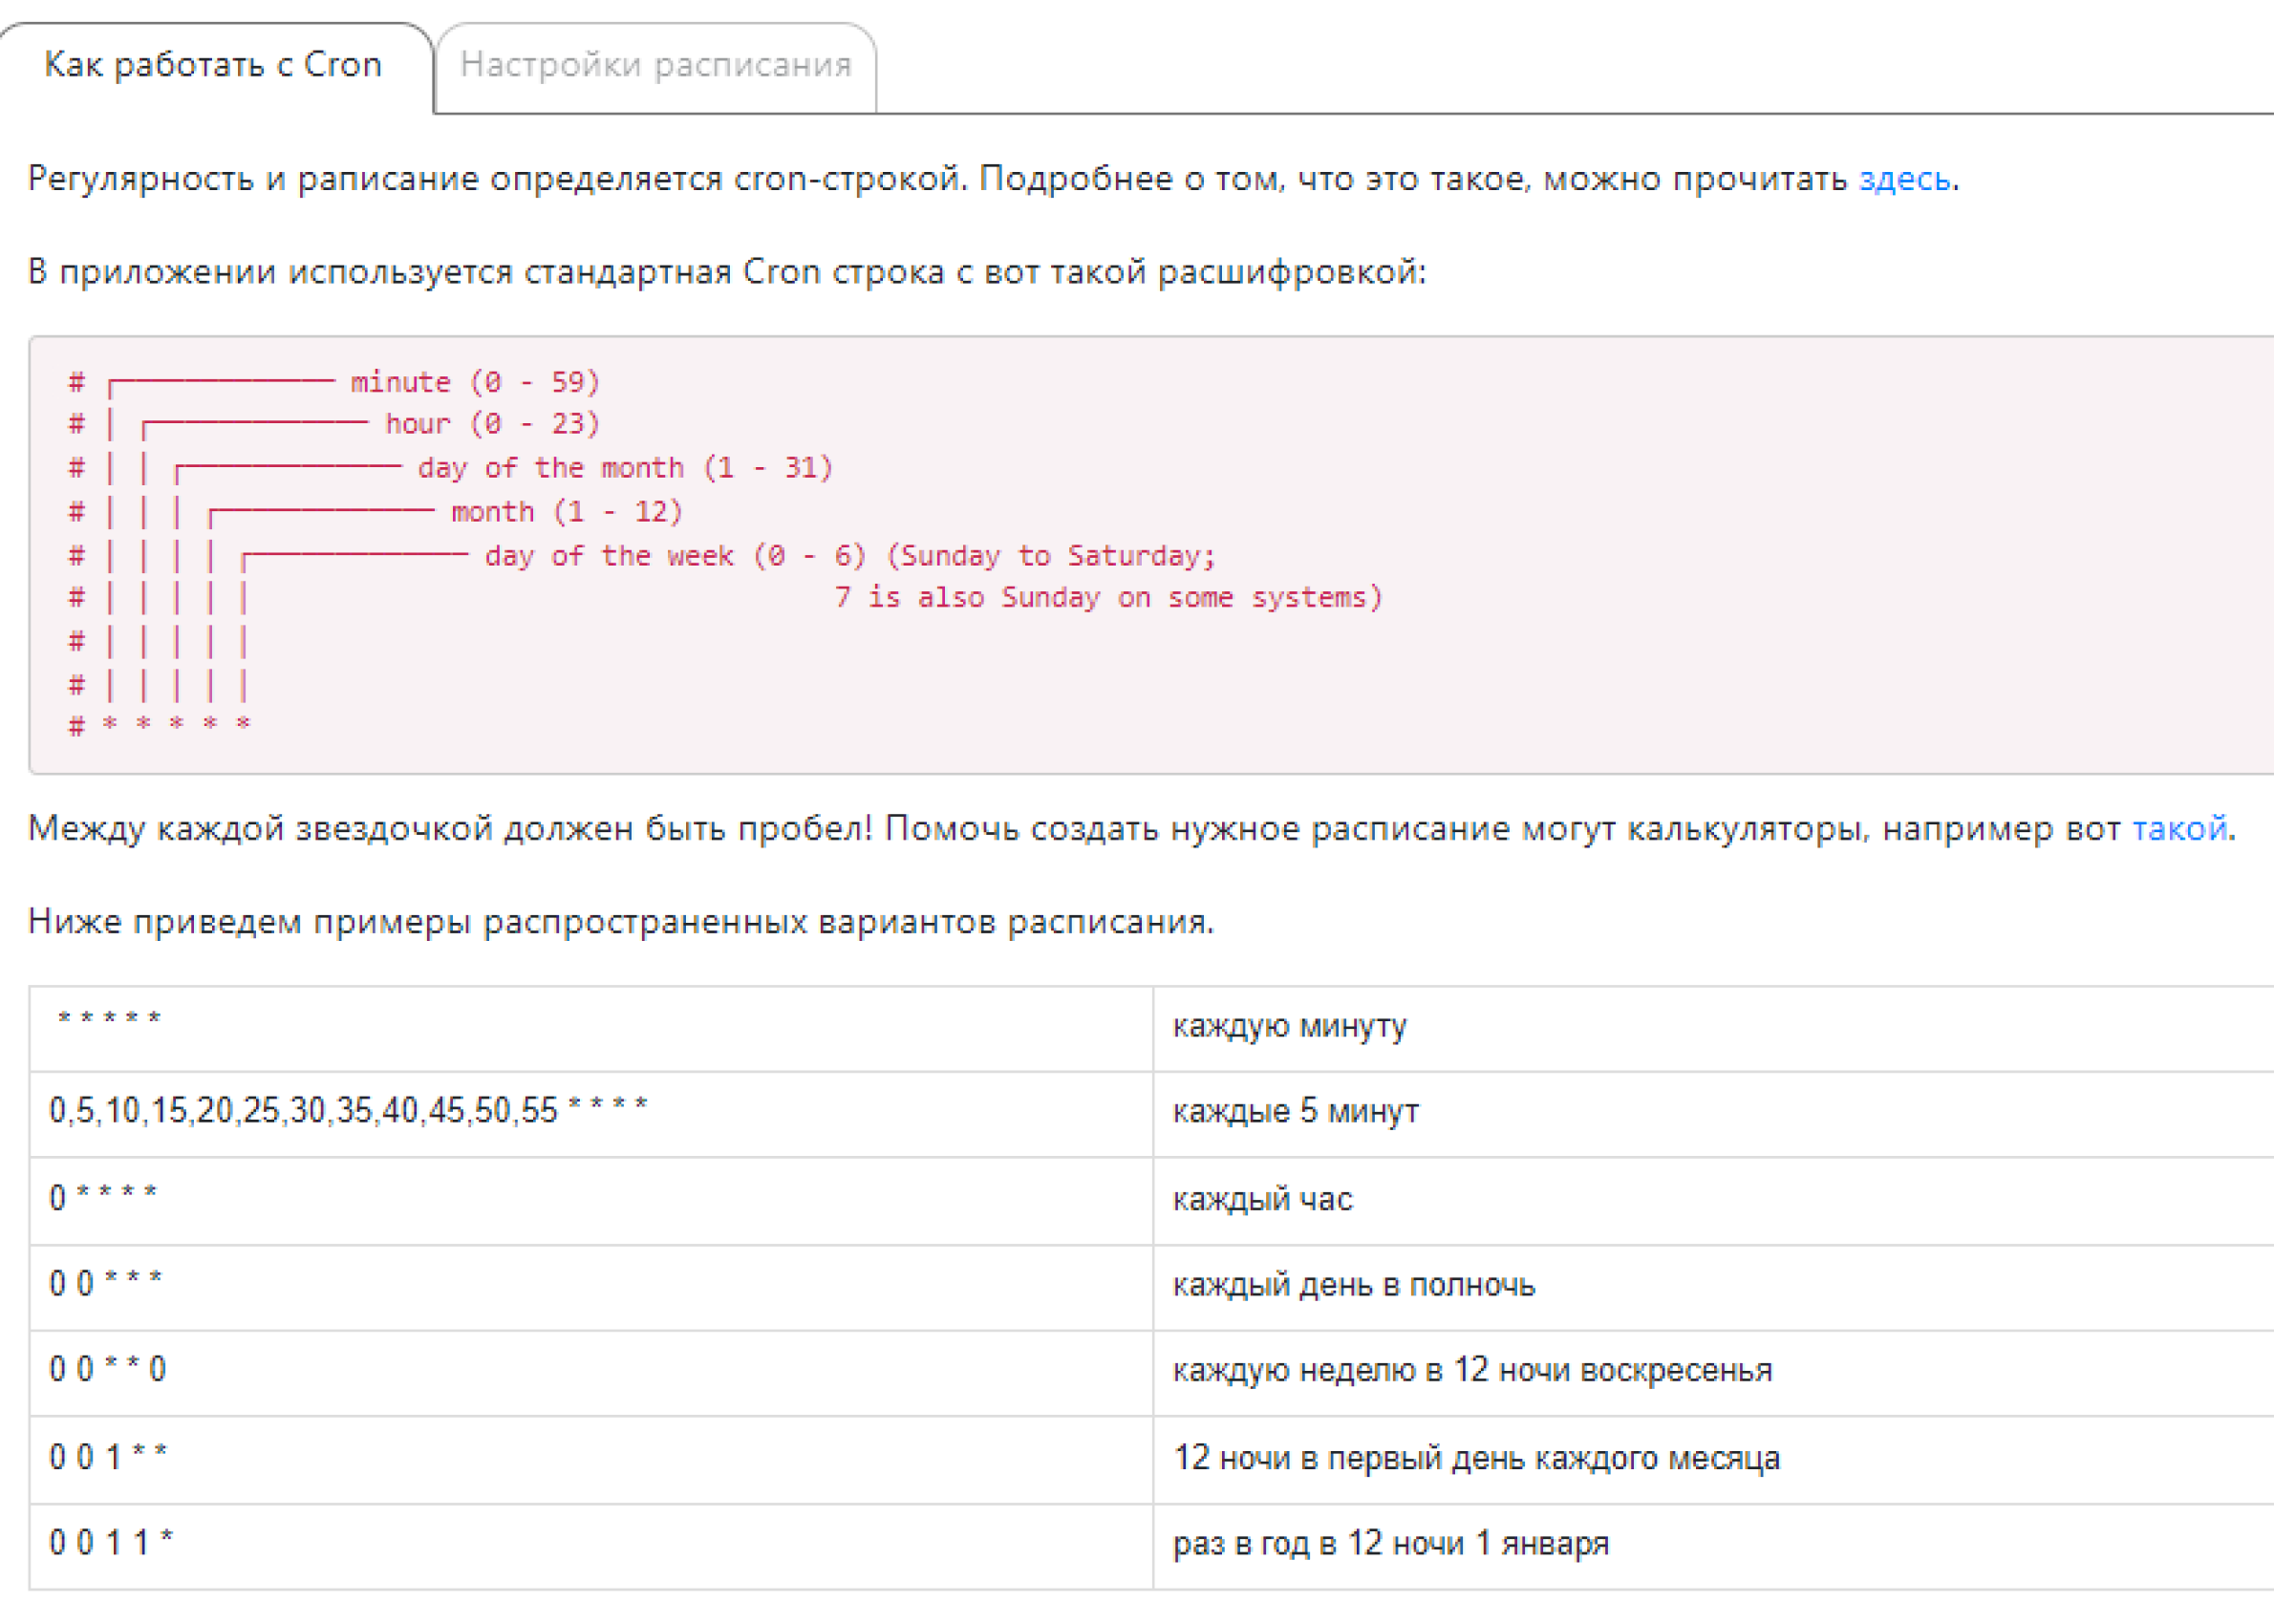Follow the 'здесь' cron info link

pos(1903,179)
